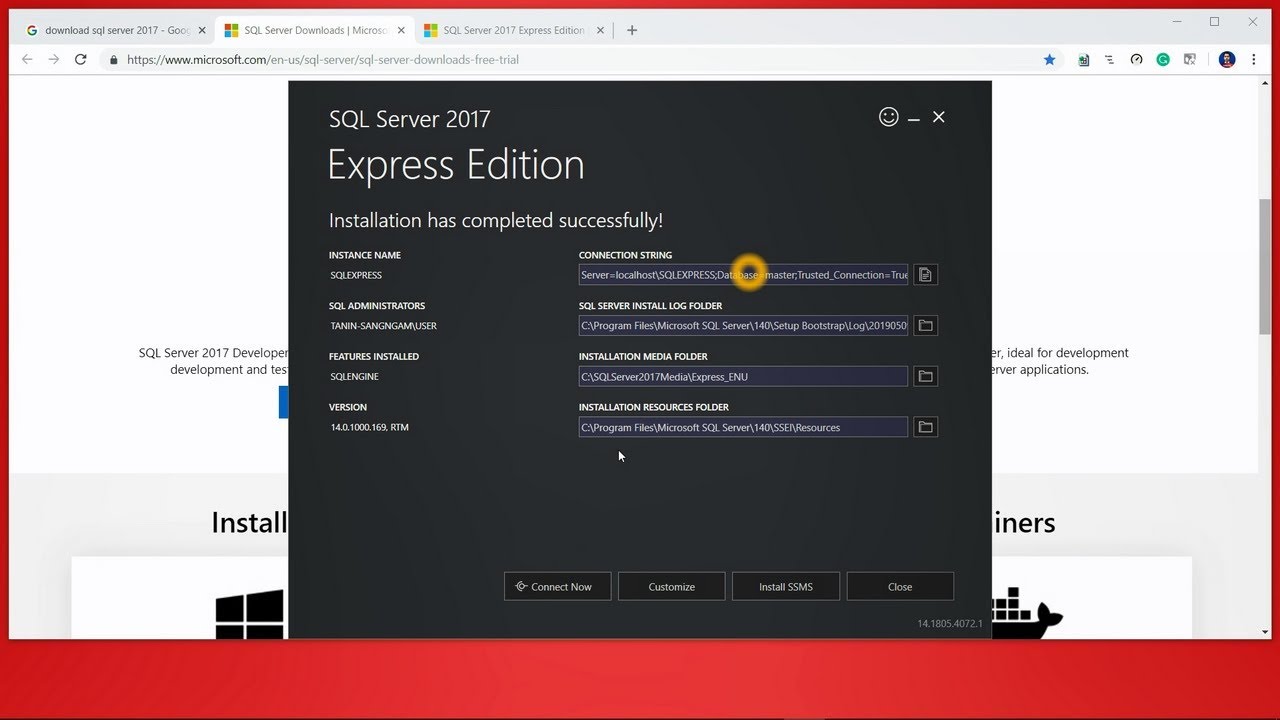This screenshot has height=720, width=1280.
Task: Close the installer using the X icon
Action: point(938,117)
